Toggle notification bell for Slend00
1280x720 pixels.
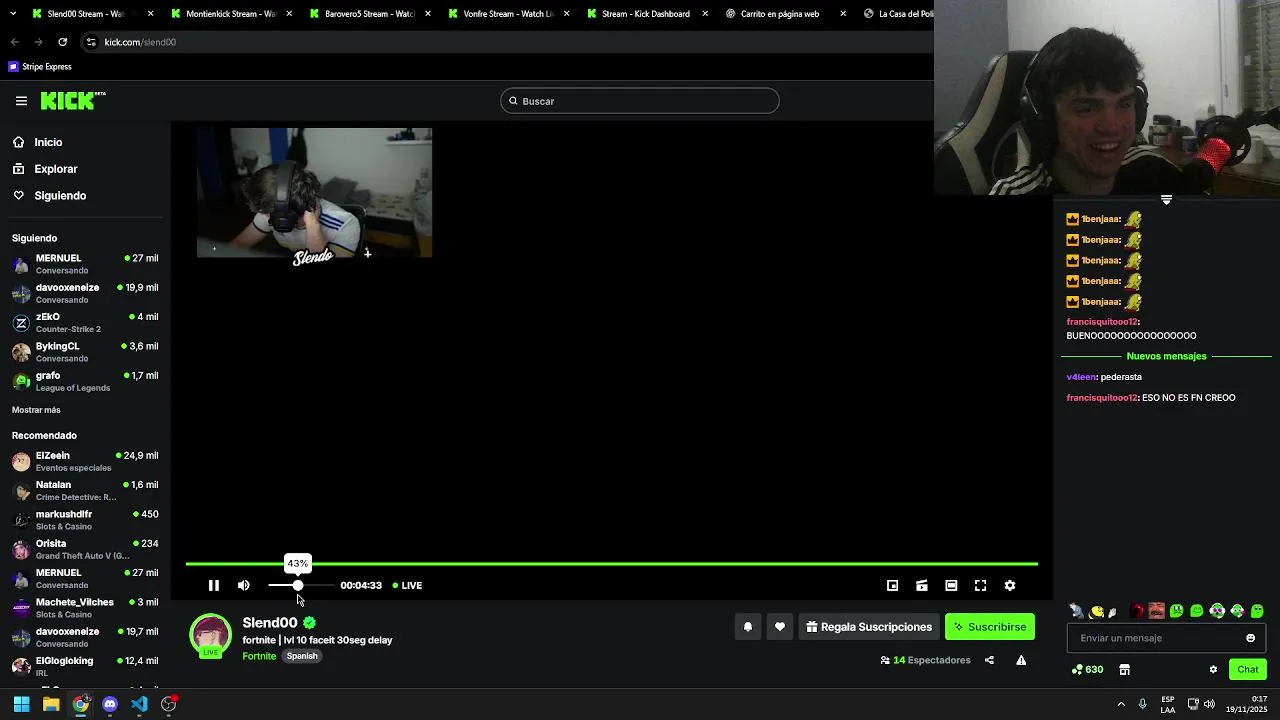coord(747,627)
